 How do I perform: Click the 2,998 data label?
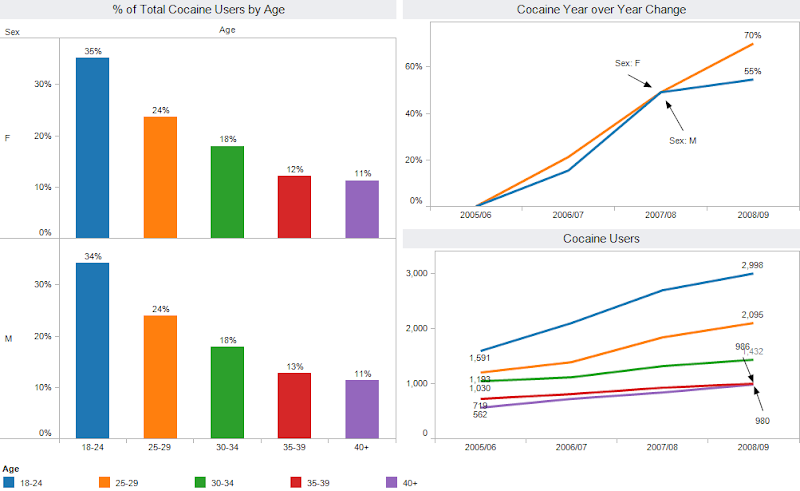tap(753, 265)
